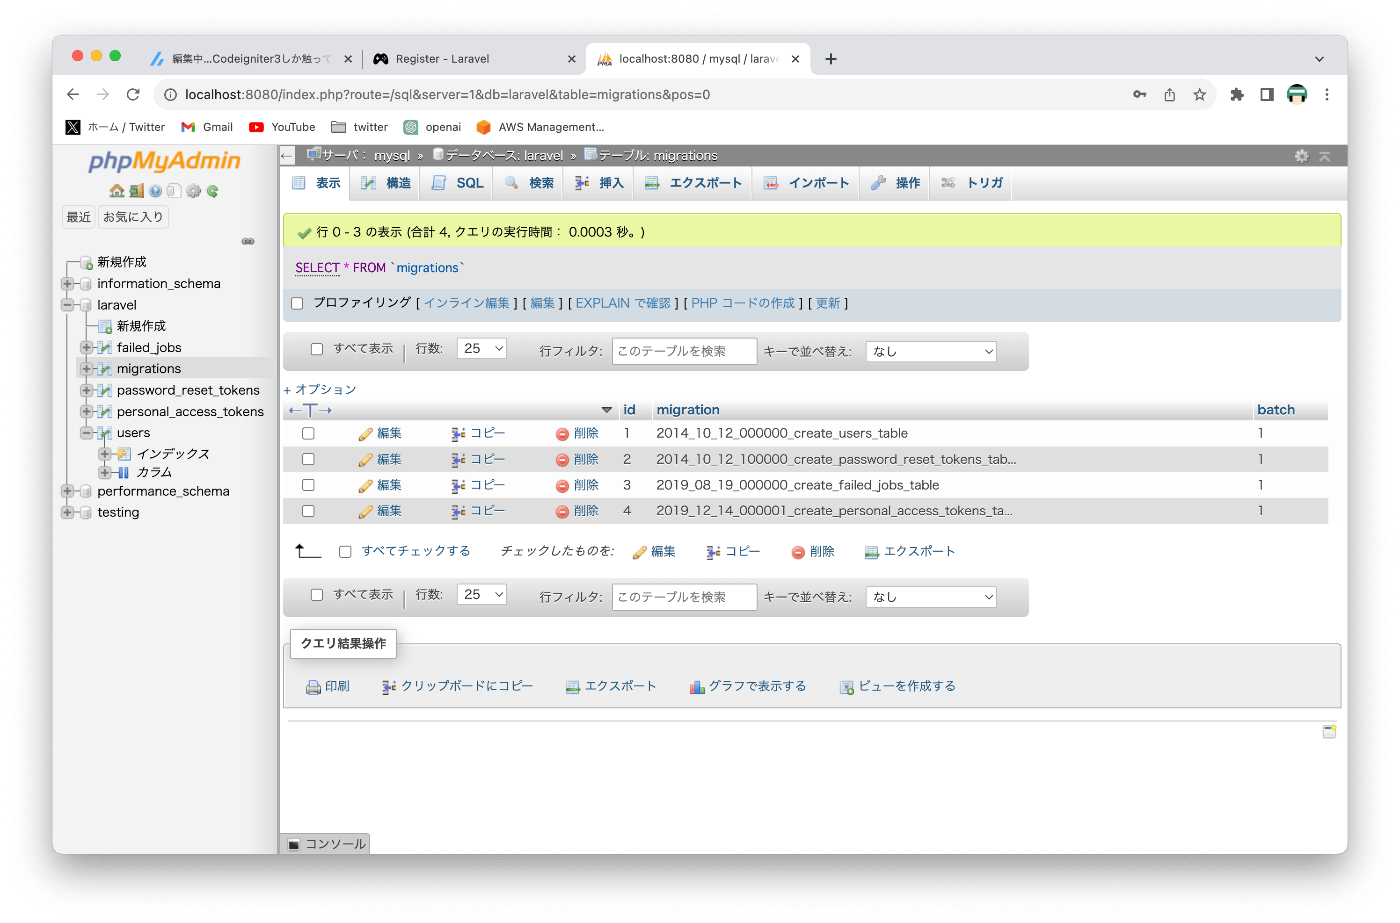Click the お気に入り (Favorites) button

[x=133, y=217]
